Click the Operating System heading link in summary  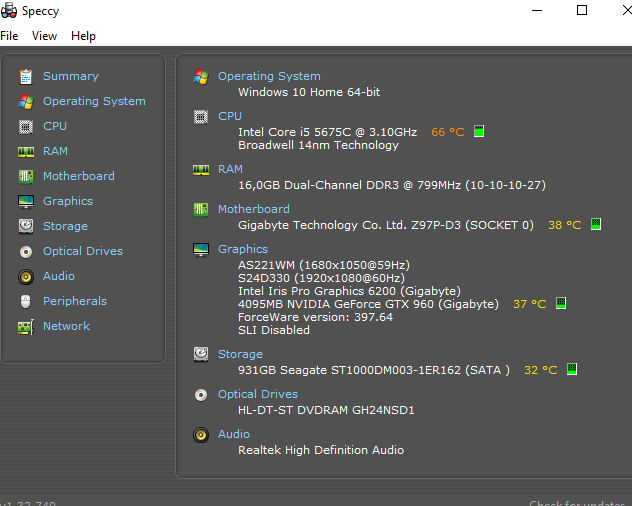tap(269, 76)
